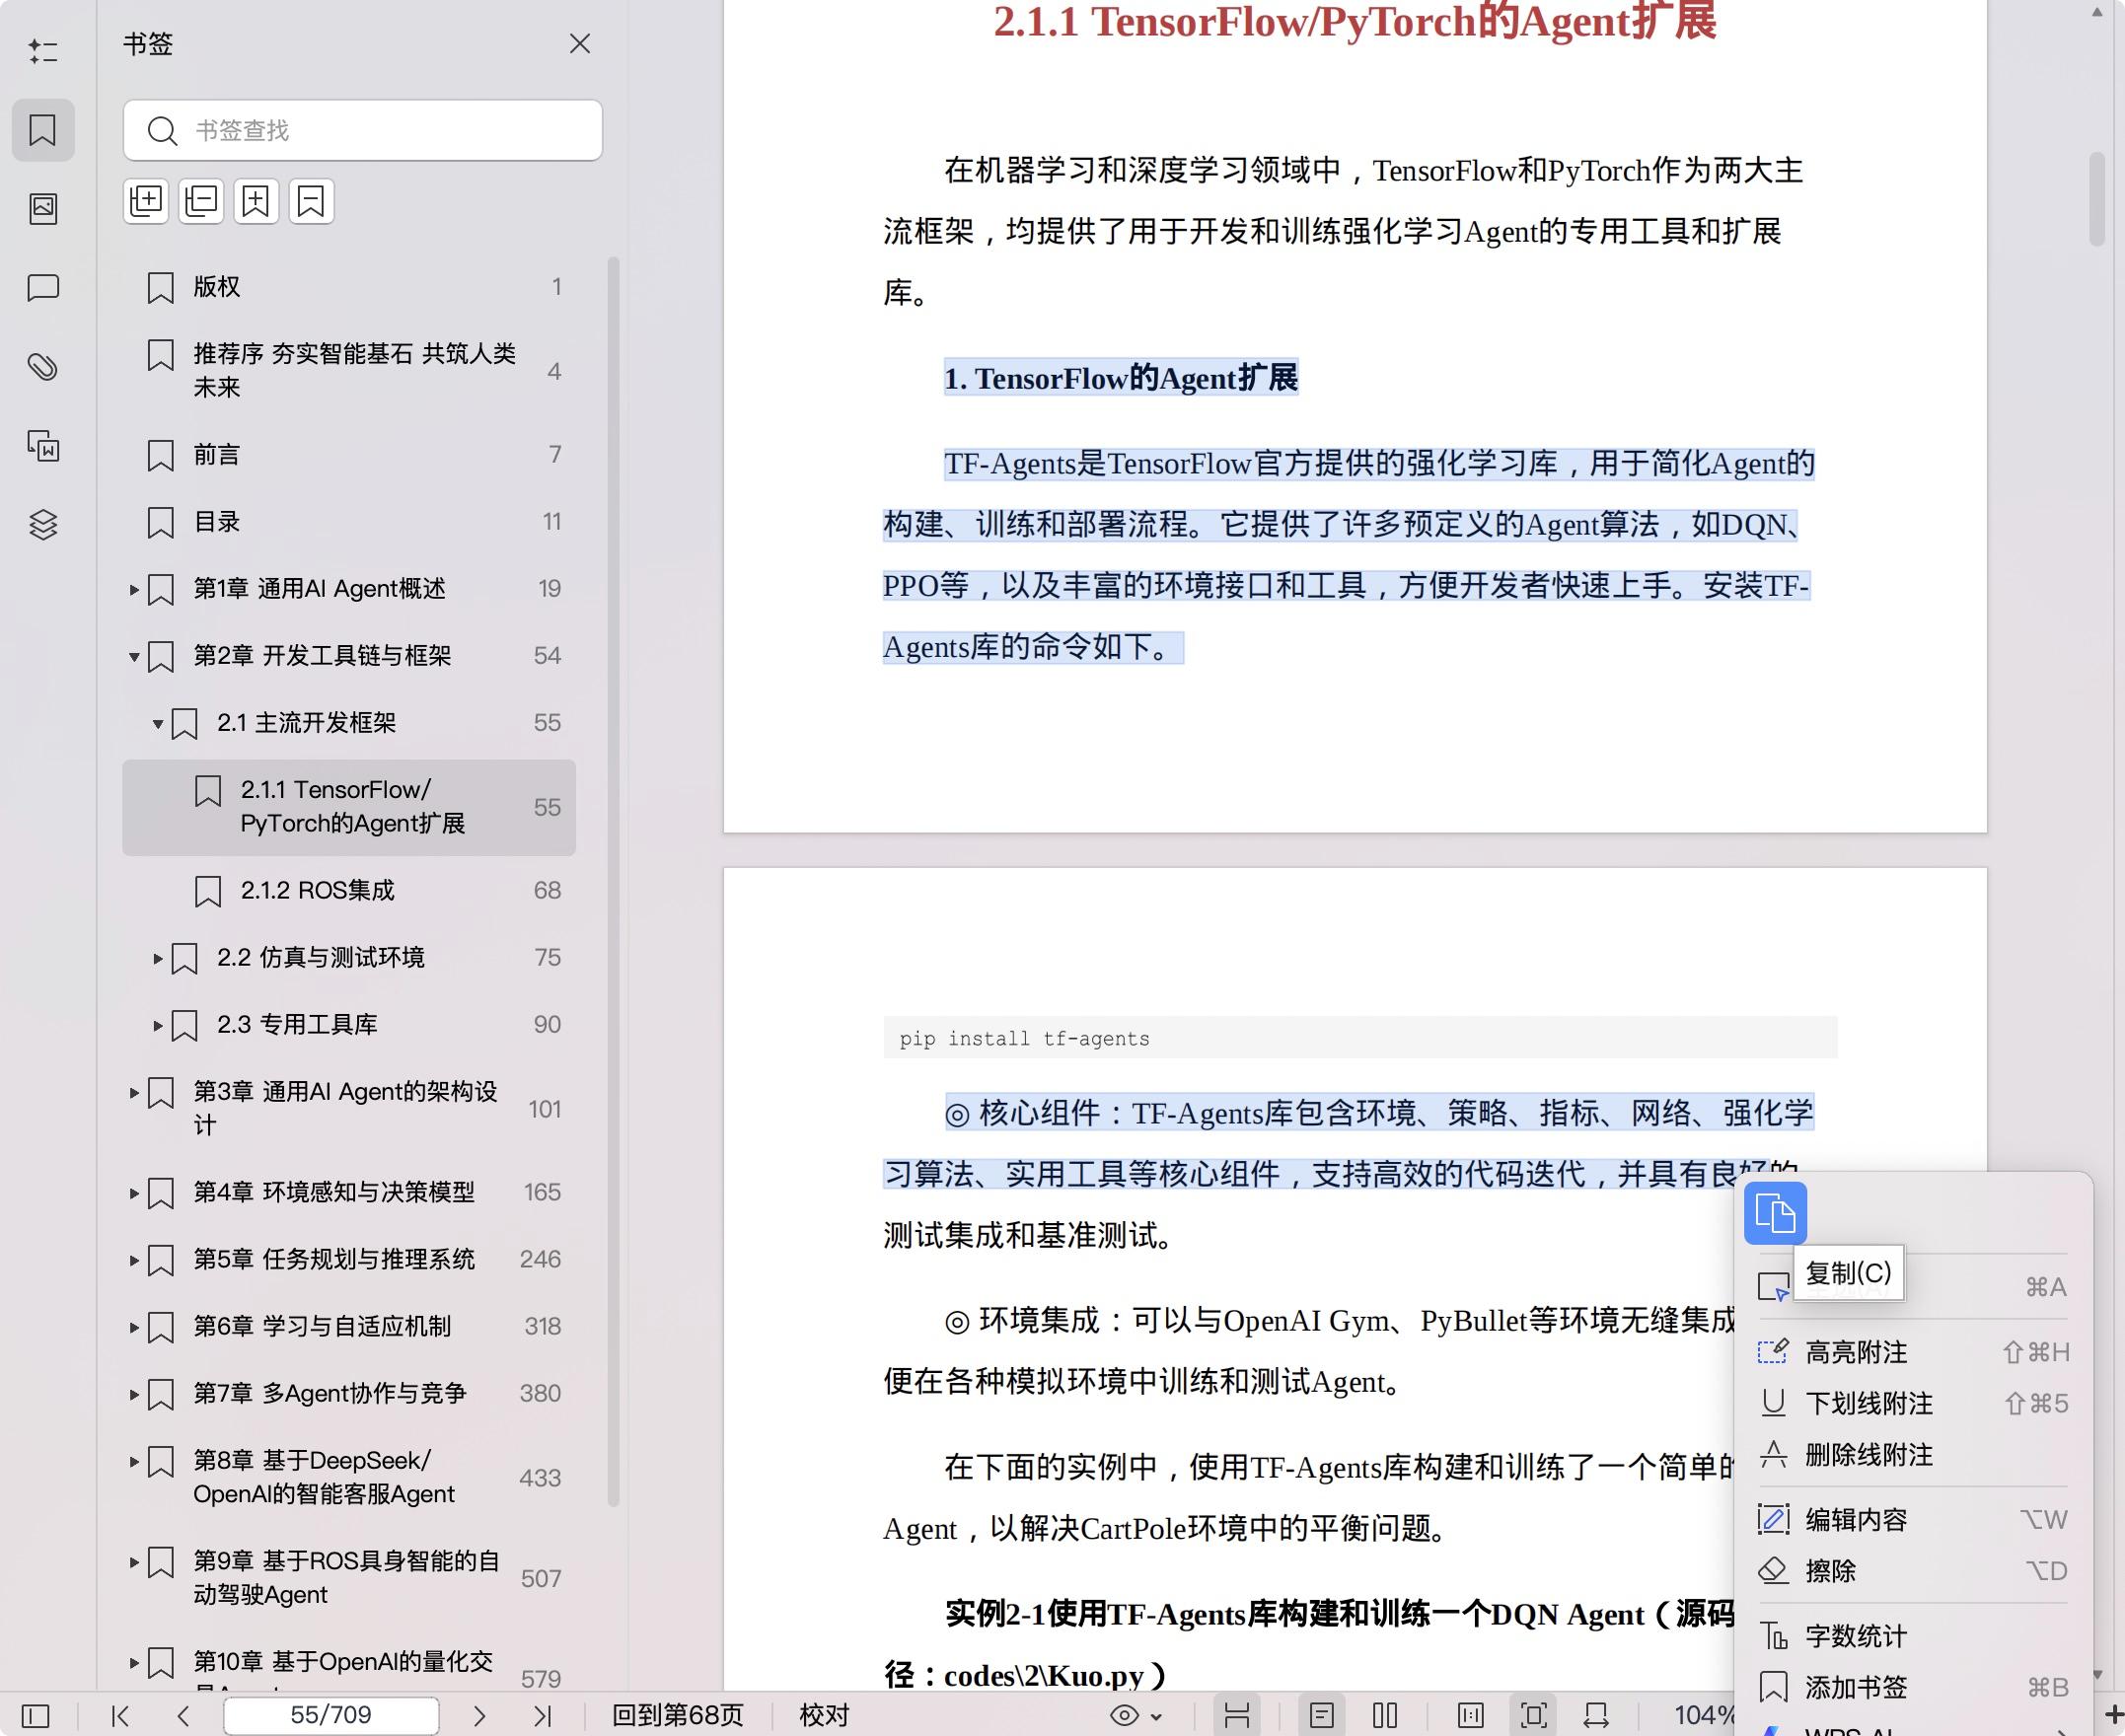The height and width of the screenshot is (1736, 2125).
Task: Choose 字数统计 from context menu
Action: (x=1913, y=1637)
